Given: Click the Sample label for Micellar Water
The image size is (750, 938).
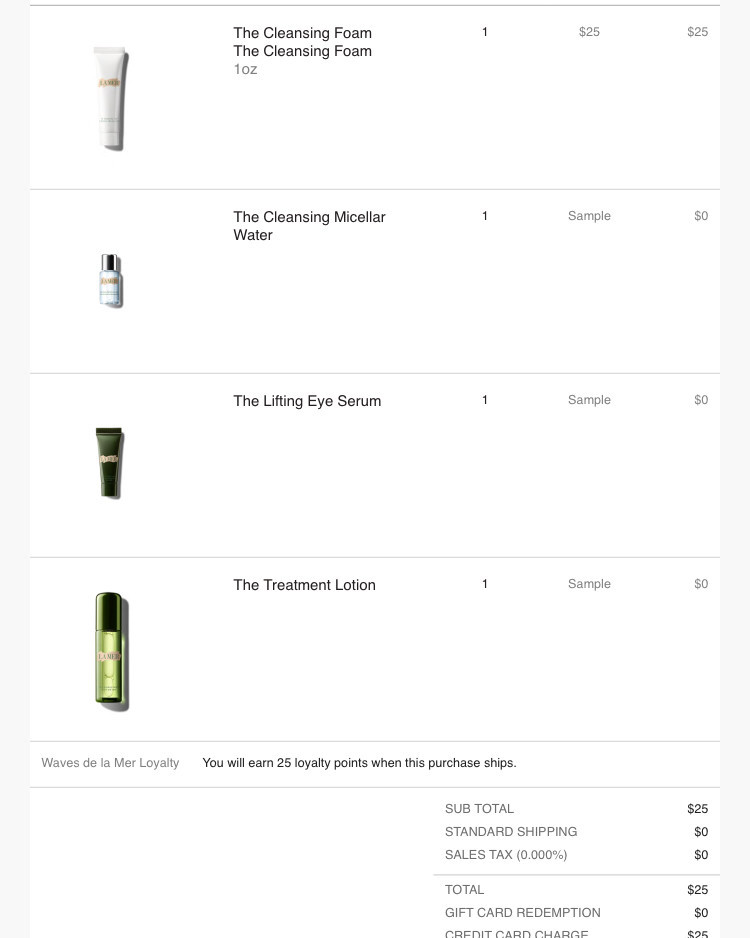Looking at the screenshot, I should (x=589, y=216).
